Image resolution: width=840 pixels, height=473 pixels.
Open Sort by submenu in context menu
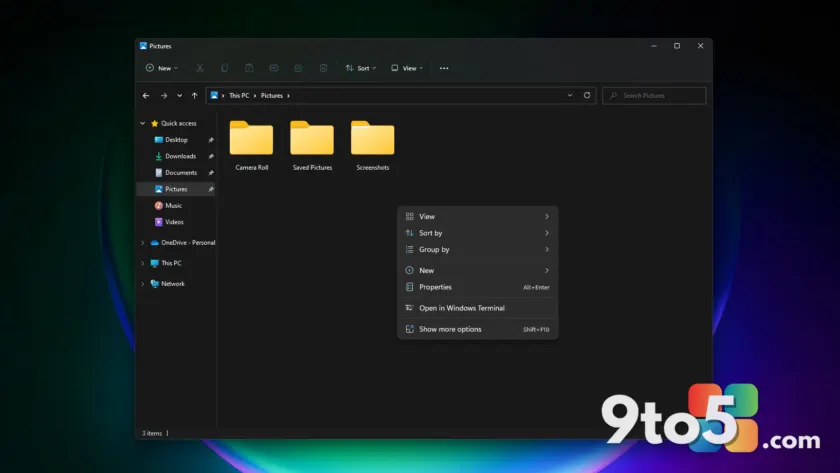point(477,233)
